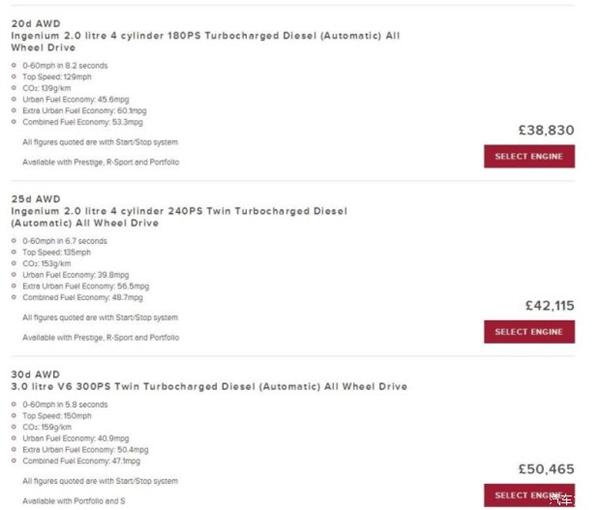Select engine for 30d AWD at £50,465
The width and height of the screenshot is (600, 510).
529,495
